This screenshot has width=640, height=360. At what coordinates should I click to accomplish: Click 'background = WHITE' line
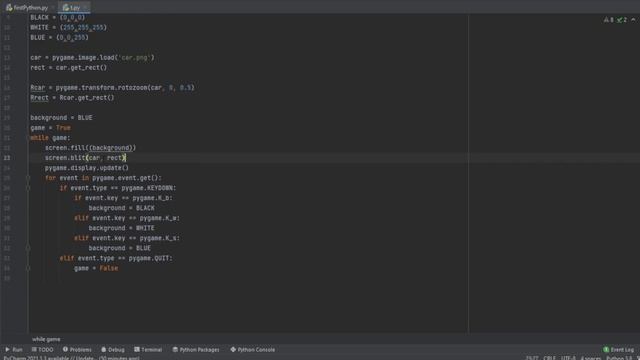[122, 228]
